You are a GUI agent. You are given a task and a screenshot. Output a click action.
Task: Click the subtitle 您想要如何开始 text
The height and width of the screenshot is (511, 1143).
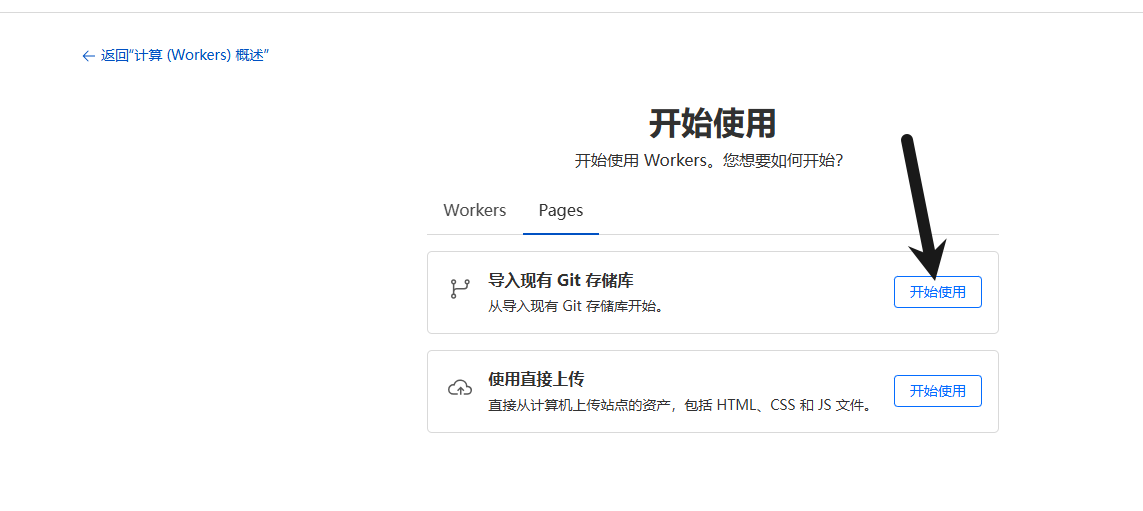click(782, 160)
